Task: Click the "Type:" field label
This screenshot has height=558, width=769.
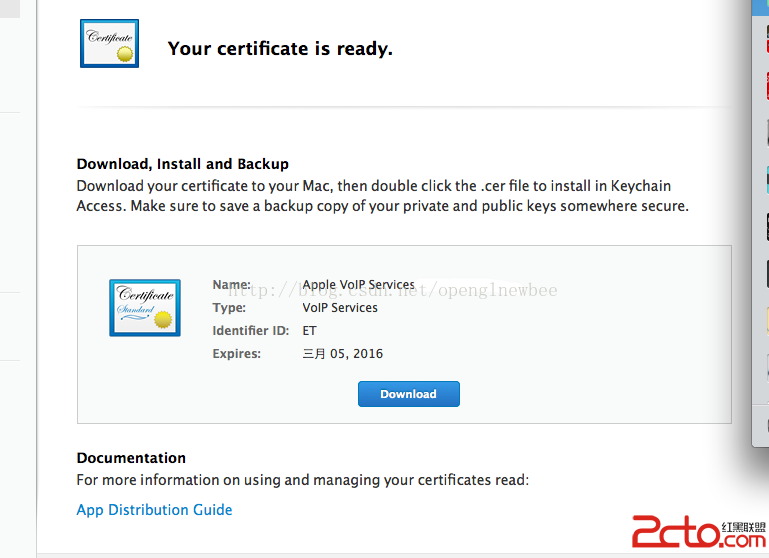Action: [229, 308]
